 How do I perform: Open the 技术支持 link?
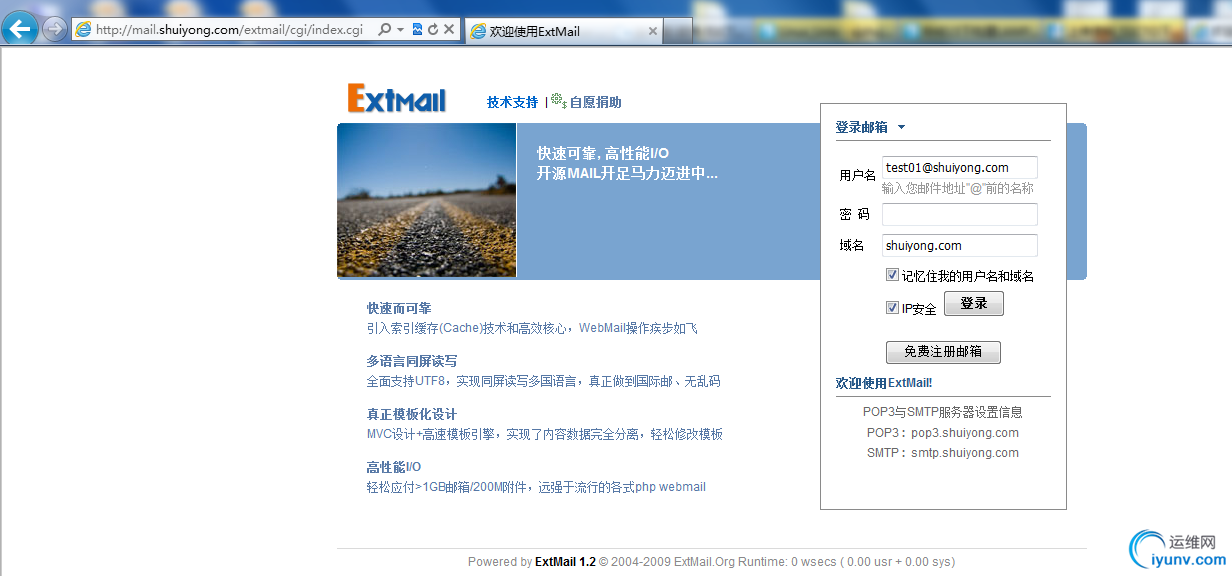click(x=512, y=102)
